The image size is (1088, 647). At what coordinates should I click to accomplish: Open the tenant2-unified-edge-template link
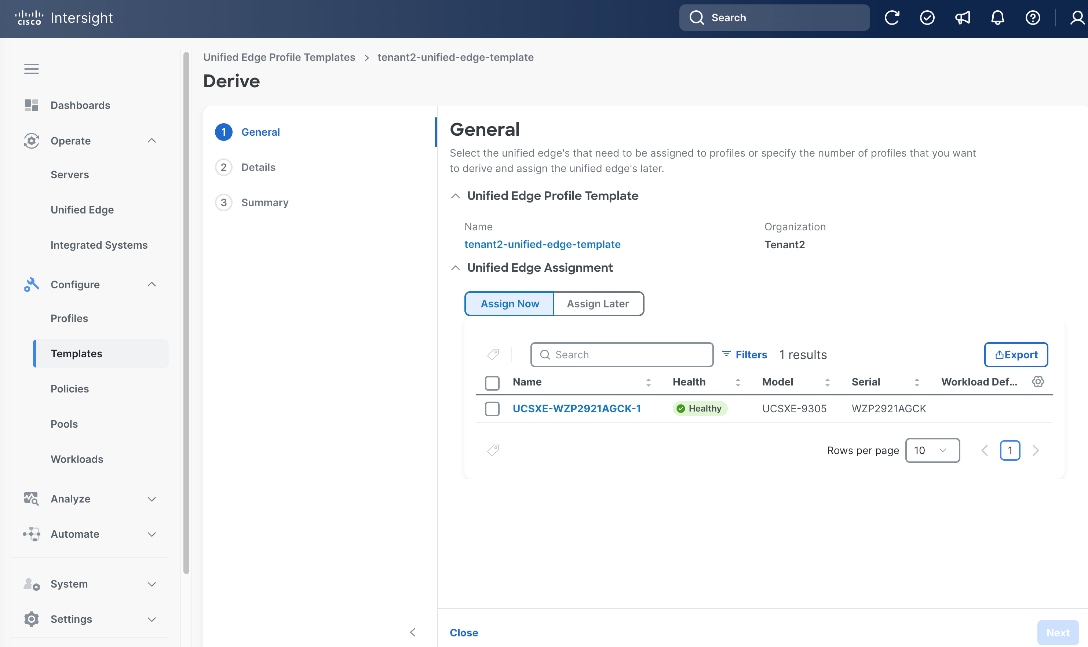pyautogui.click(x=543, y=244)
